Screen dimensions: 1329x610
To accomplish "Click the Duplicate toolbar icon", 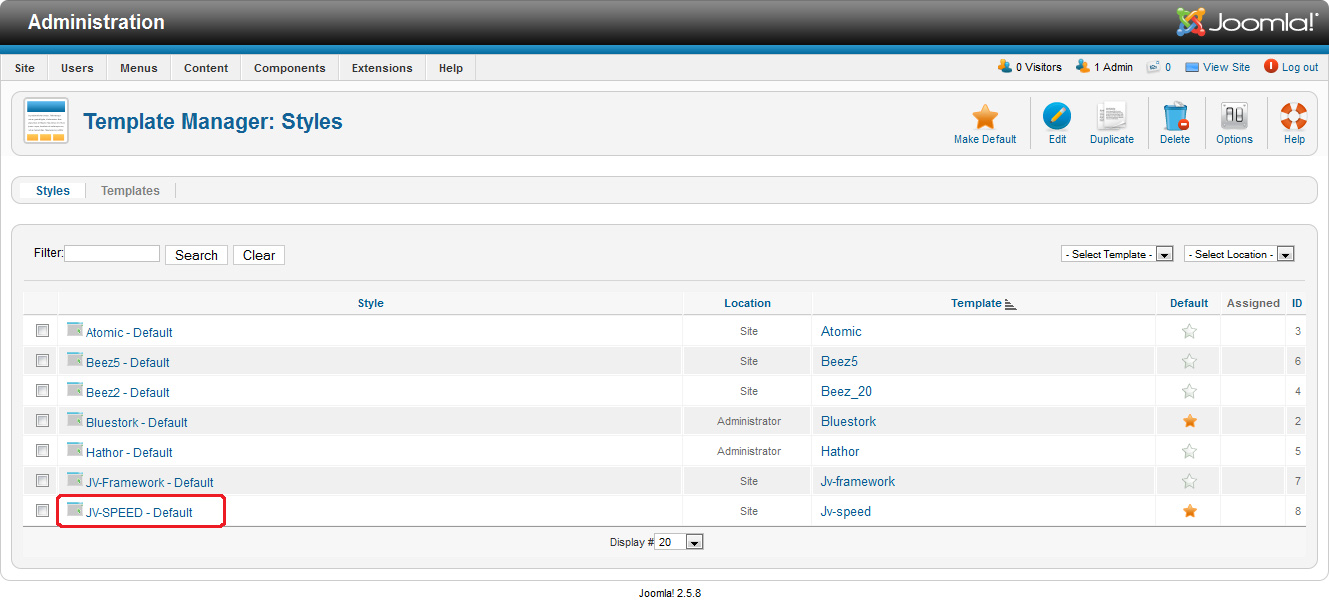I will pos(1111,117).
